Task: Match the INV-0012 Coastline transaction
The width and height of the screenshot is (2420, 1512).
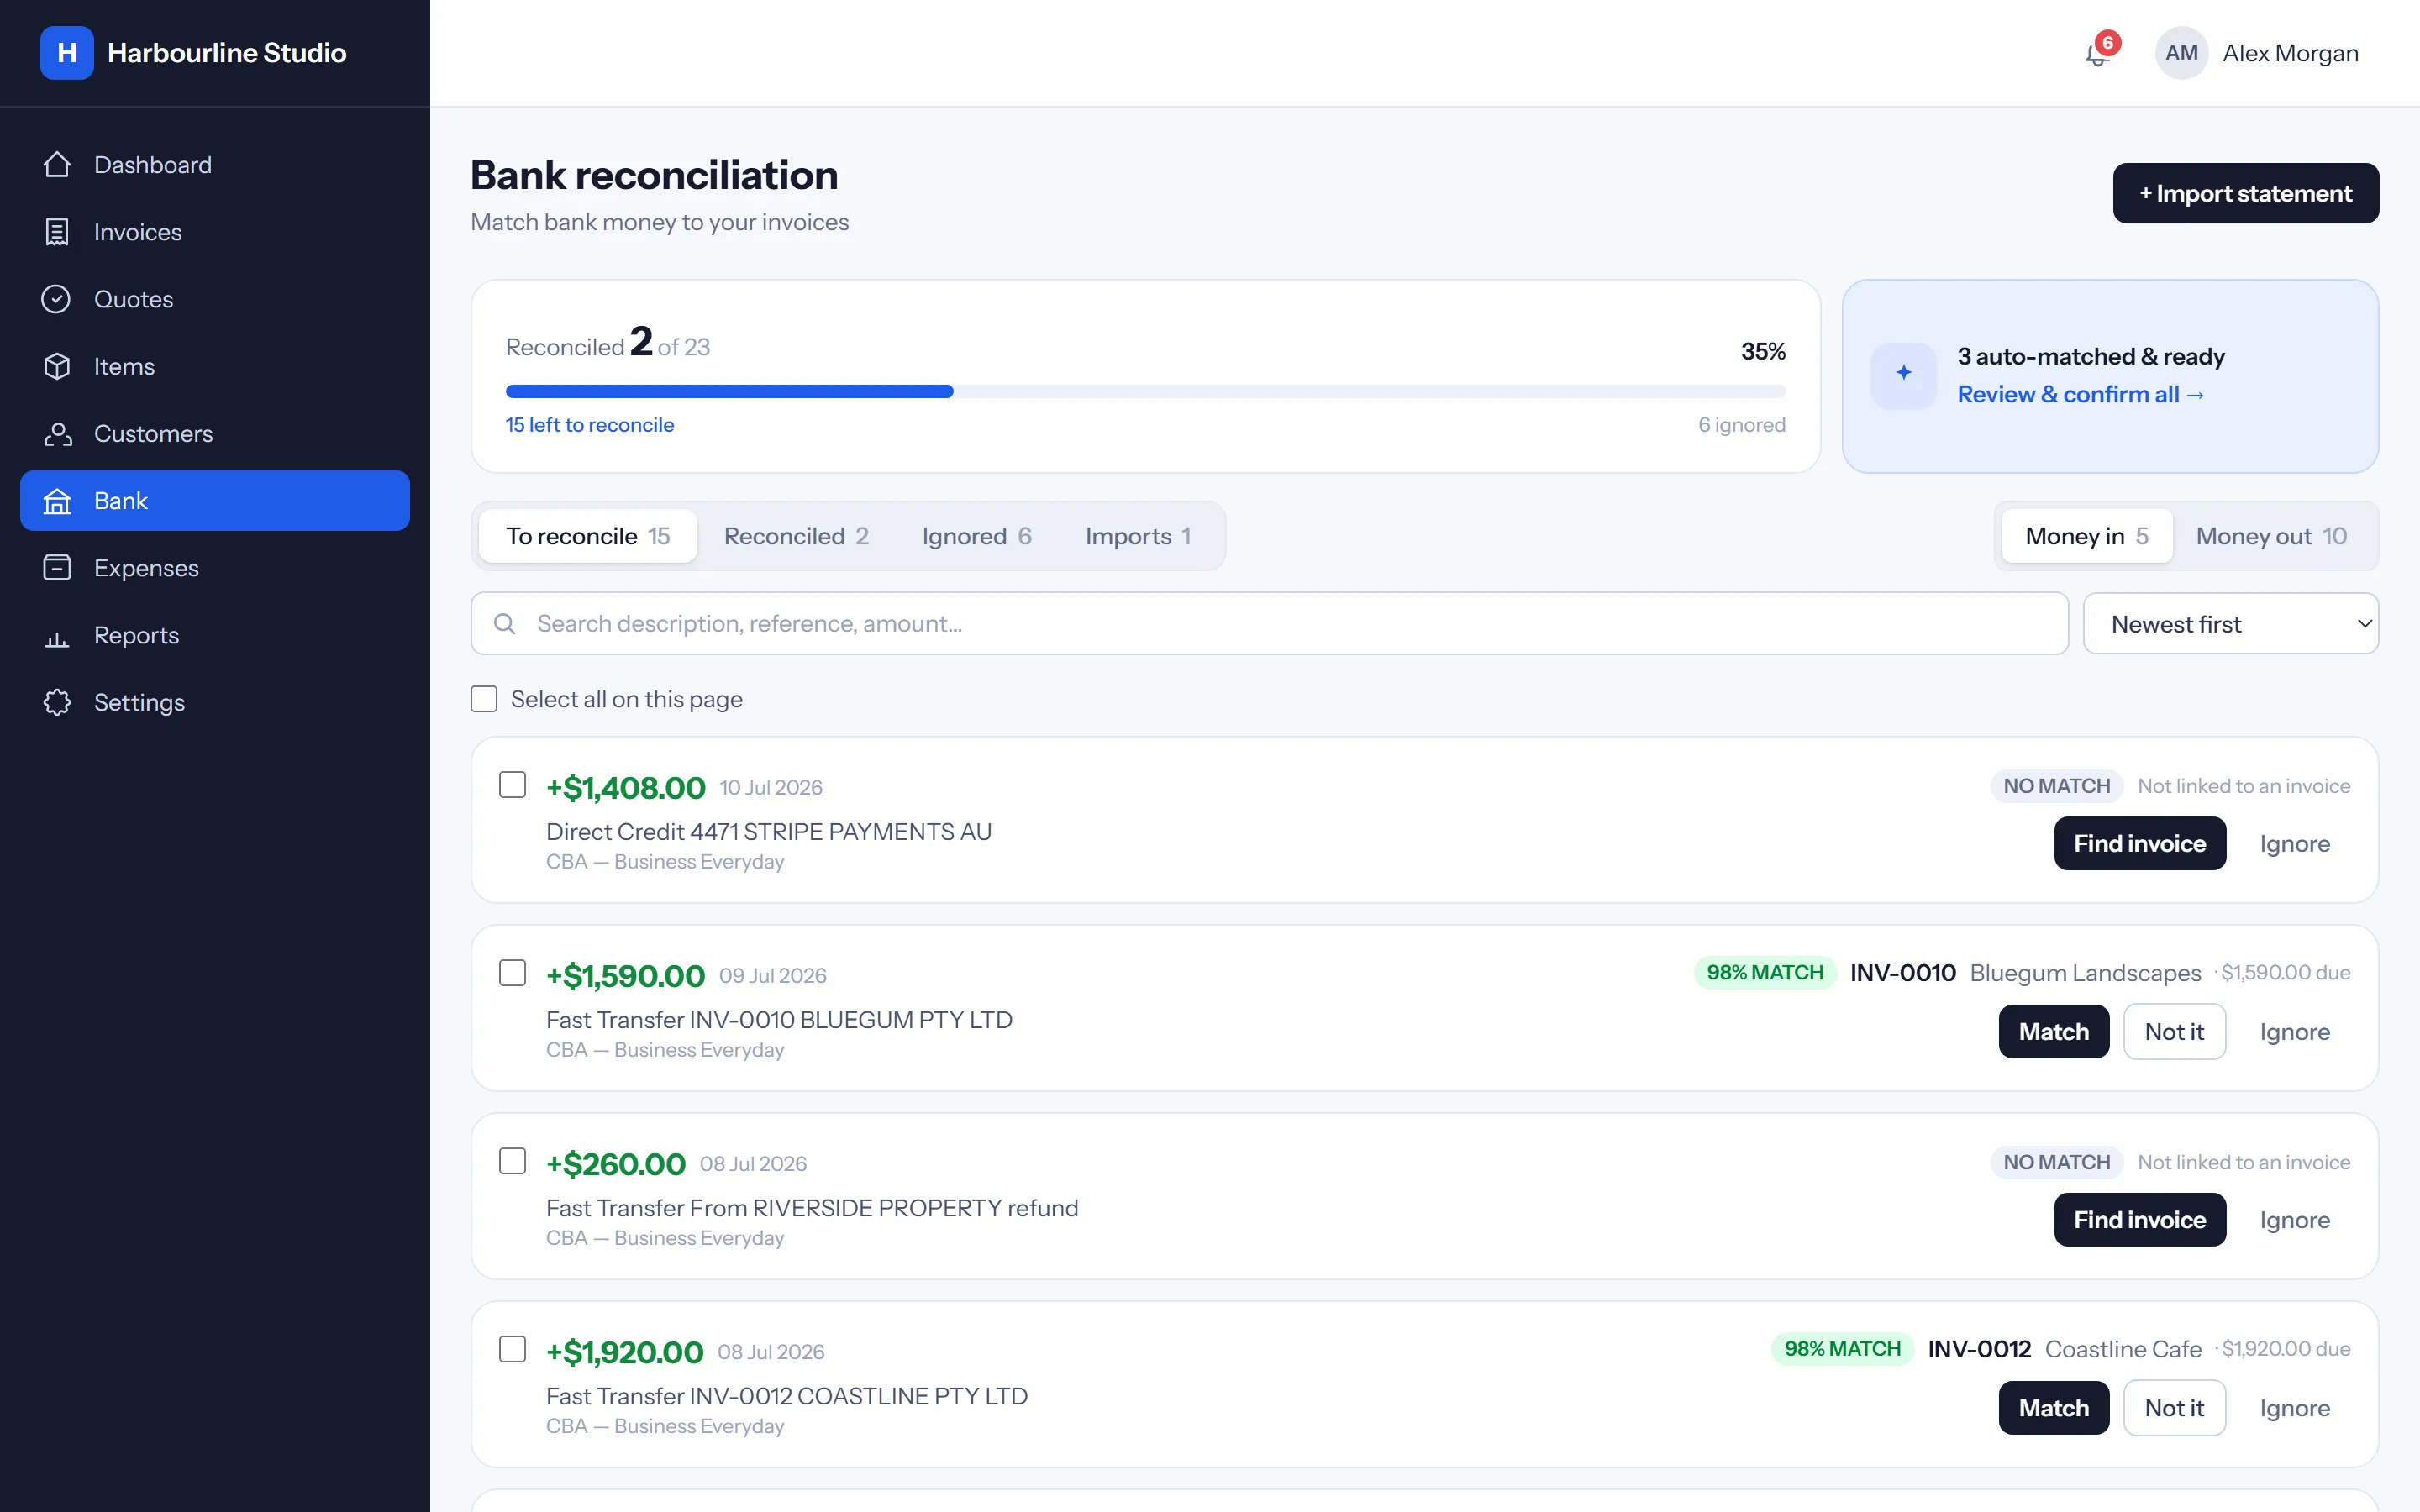Action: (x=2054, y=1407)
